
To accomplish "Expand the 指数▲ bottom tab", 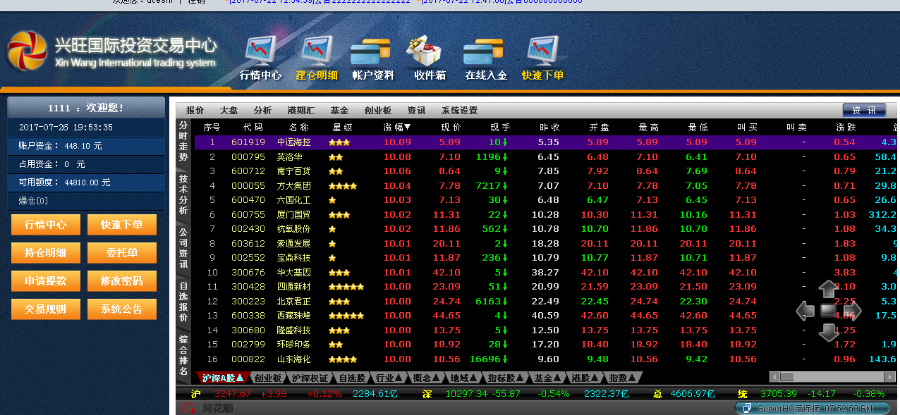I will 624,377.
